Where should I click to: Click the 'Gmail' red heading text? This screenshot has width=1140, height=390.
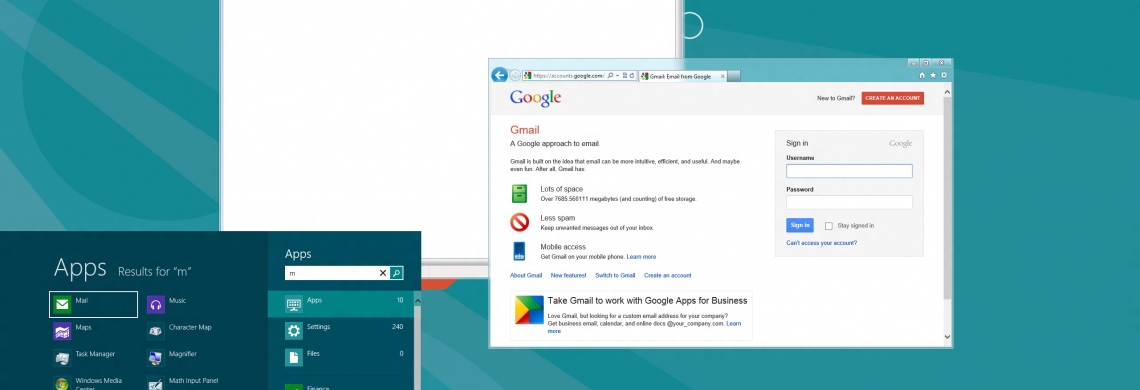click(x=524, y=130)
